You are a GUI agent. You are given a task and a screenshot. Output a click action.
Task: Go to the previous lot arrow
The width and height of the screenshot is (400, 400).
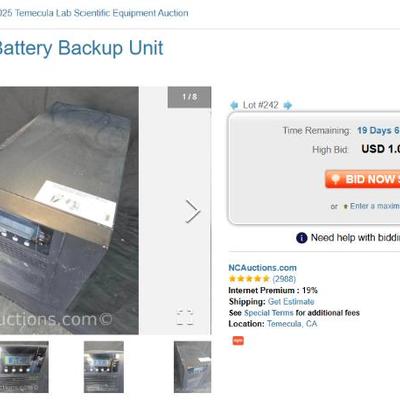coord(234,105)
